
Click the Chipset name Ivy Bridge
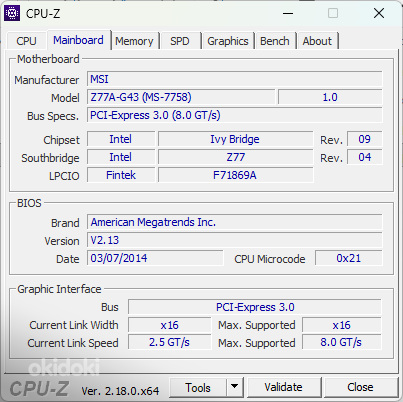pos(235,139)
